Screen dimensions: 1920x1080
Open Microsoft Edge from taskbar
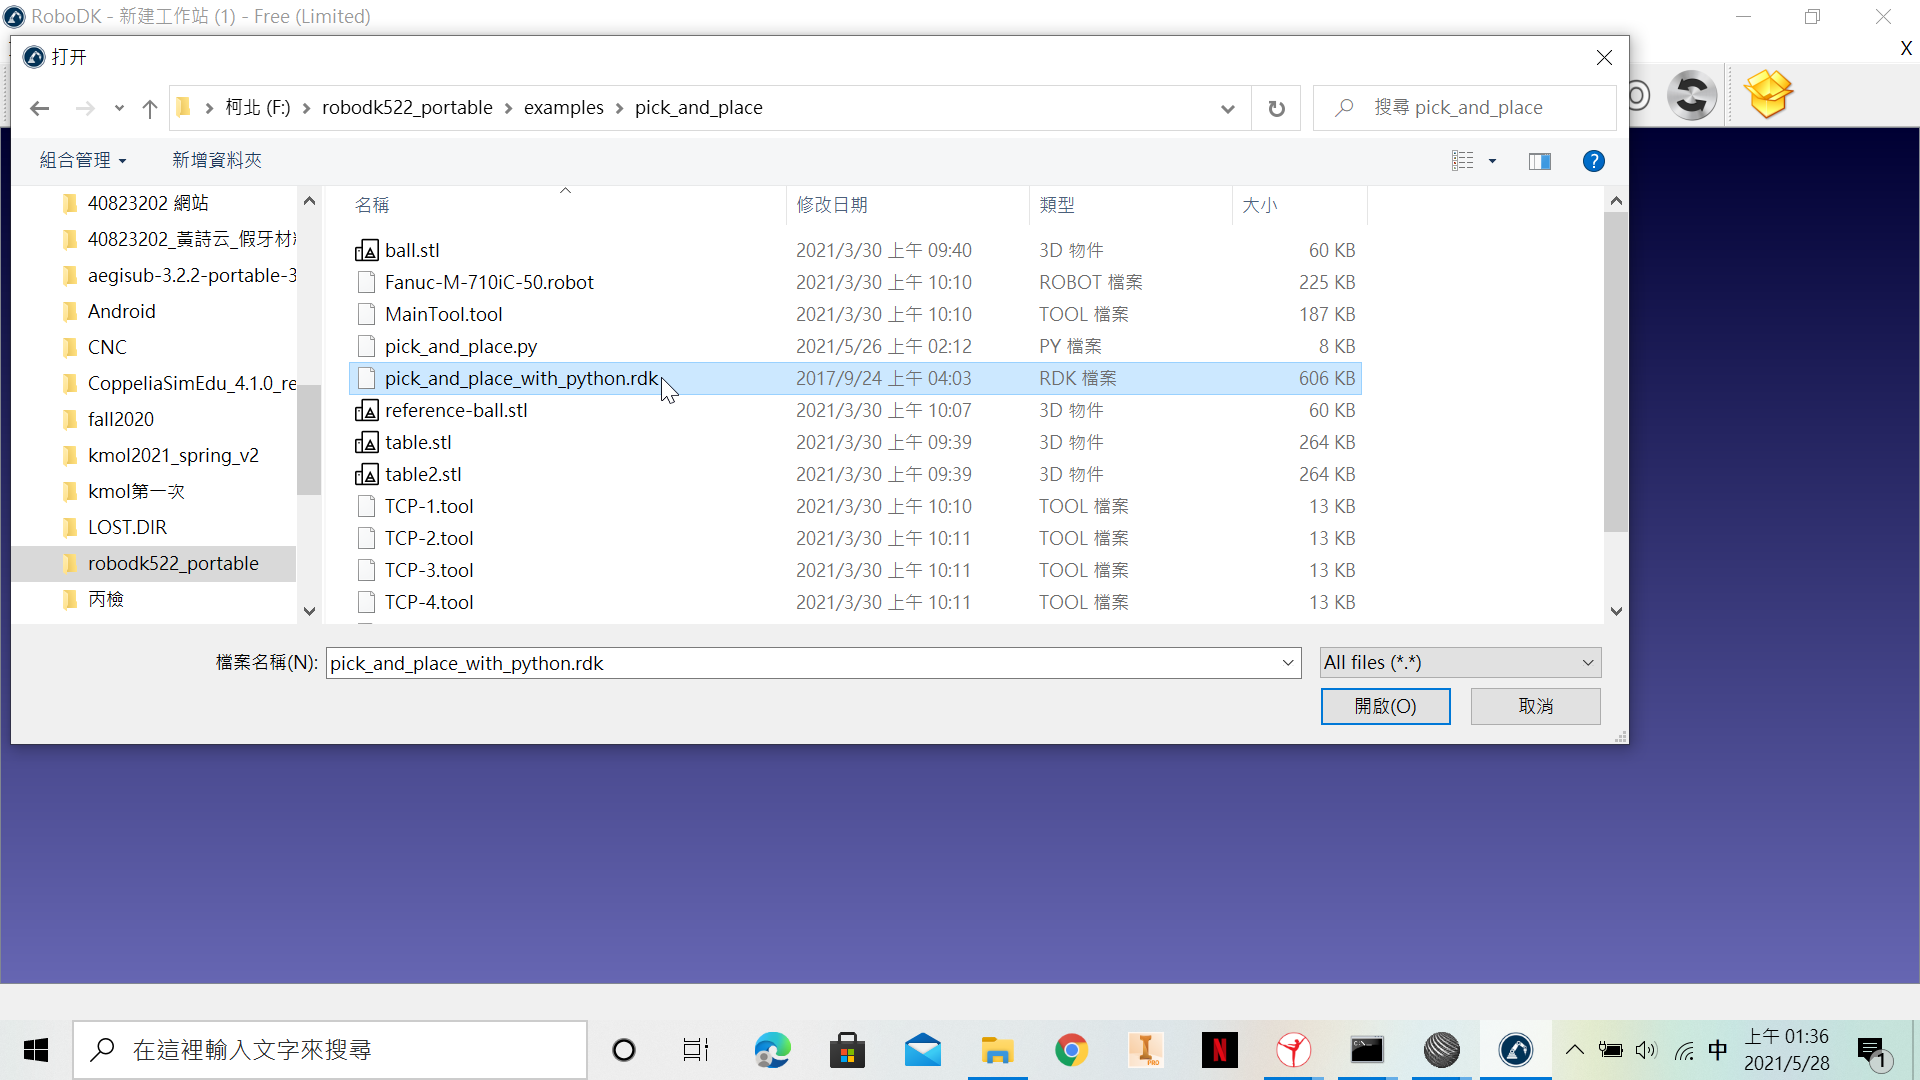coord(772,1050)
